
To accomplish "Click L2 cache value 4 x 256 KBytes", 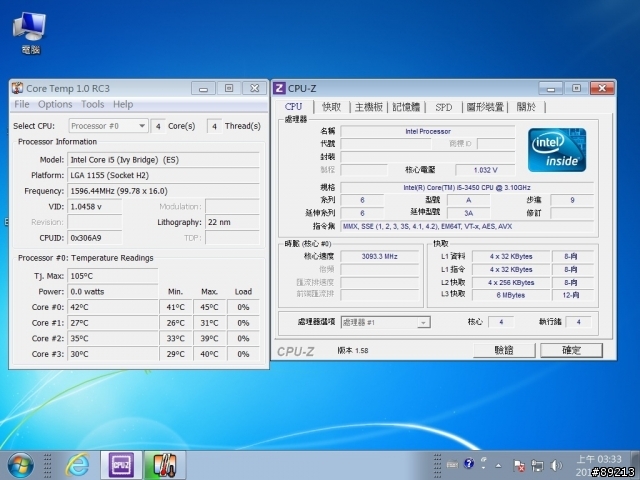I will tap(511, 282).
